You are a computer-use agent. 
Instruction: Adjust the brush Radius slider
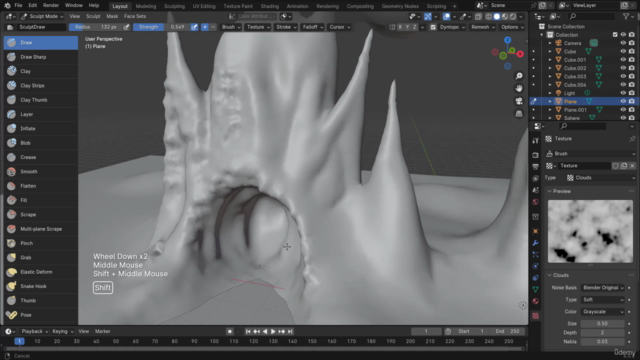pyautogui.click(x=96, y=27)
